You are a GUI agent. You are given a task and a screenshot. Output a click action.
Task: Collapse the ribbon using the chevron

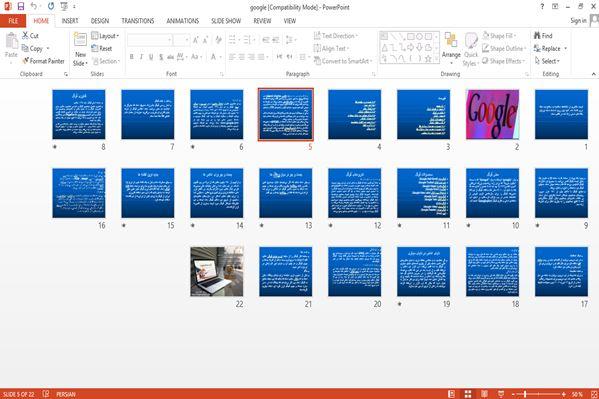point(594,74)
